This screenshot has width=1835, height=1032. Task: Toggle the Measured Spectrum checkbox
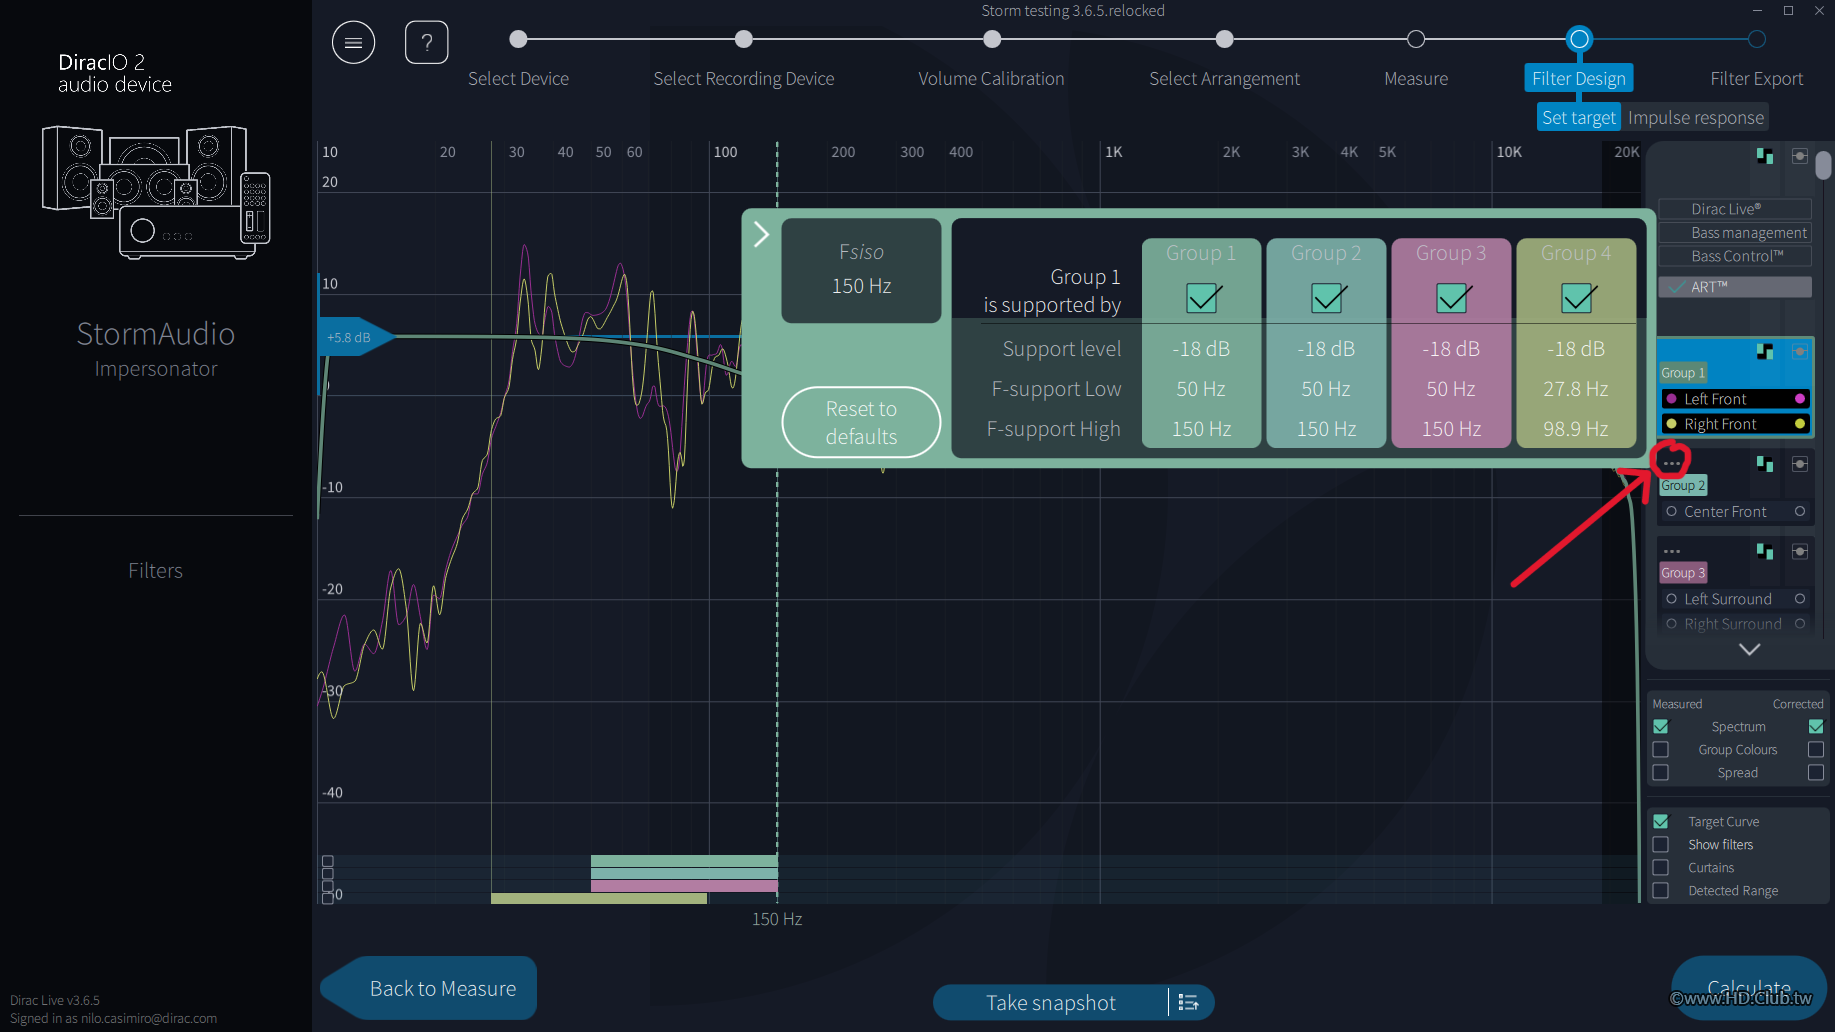click(1661, 727)
